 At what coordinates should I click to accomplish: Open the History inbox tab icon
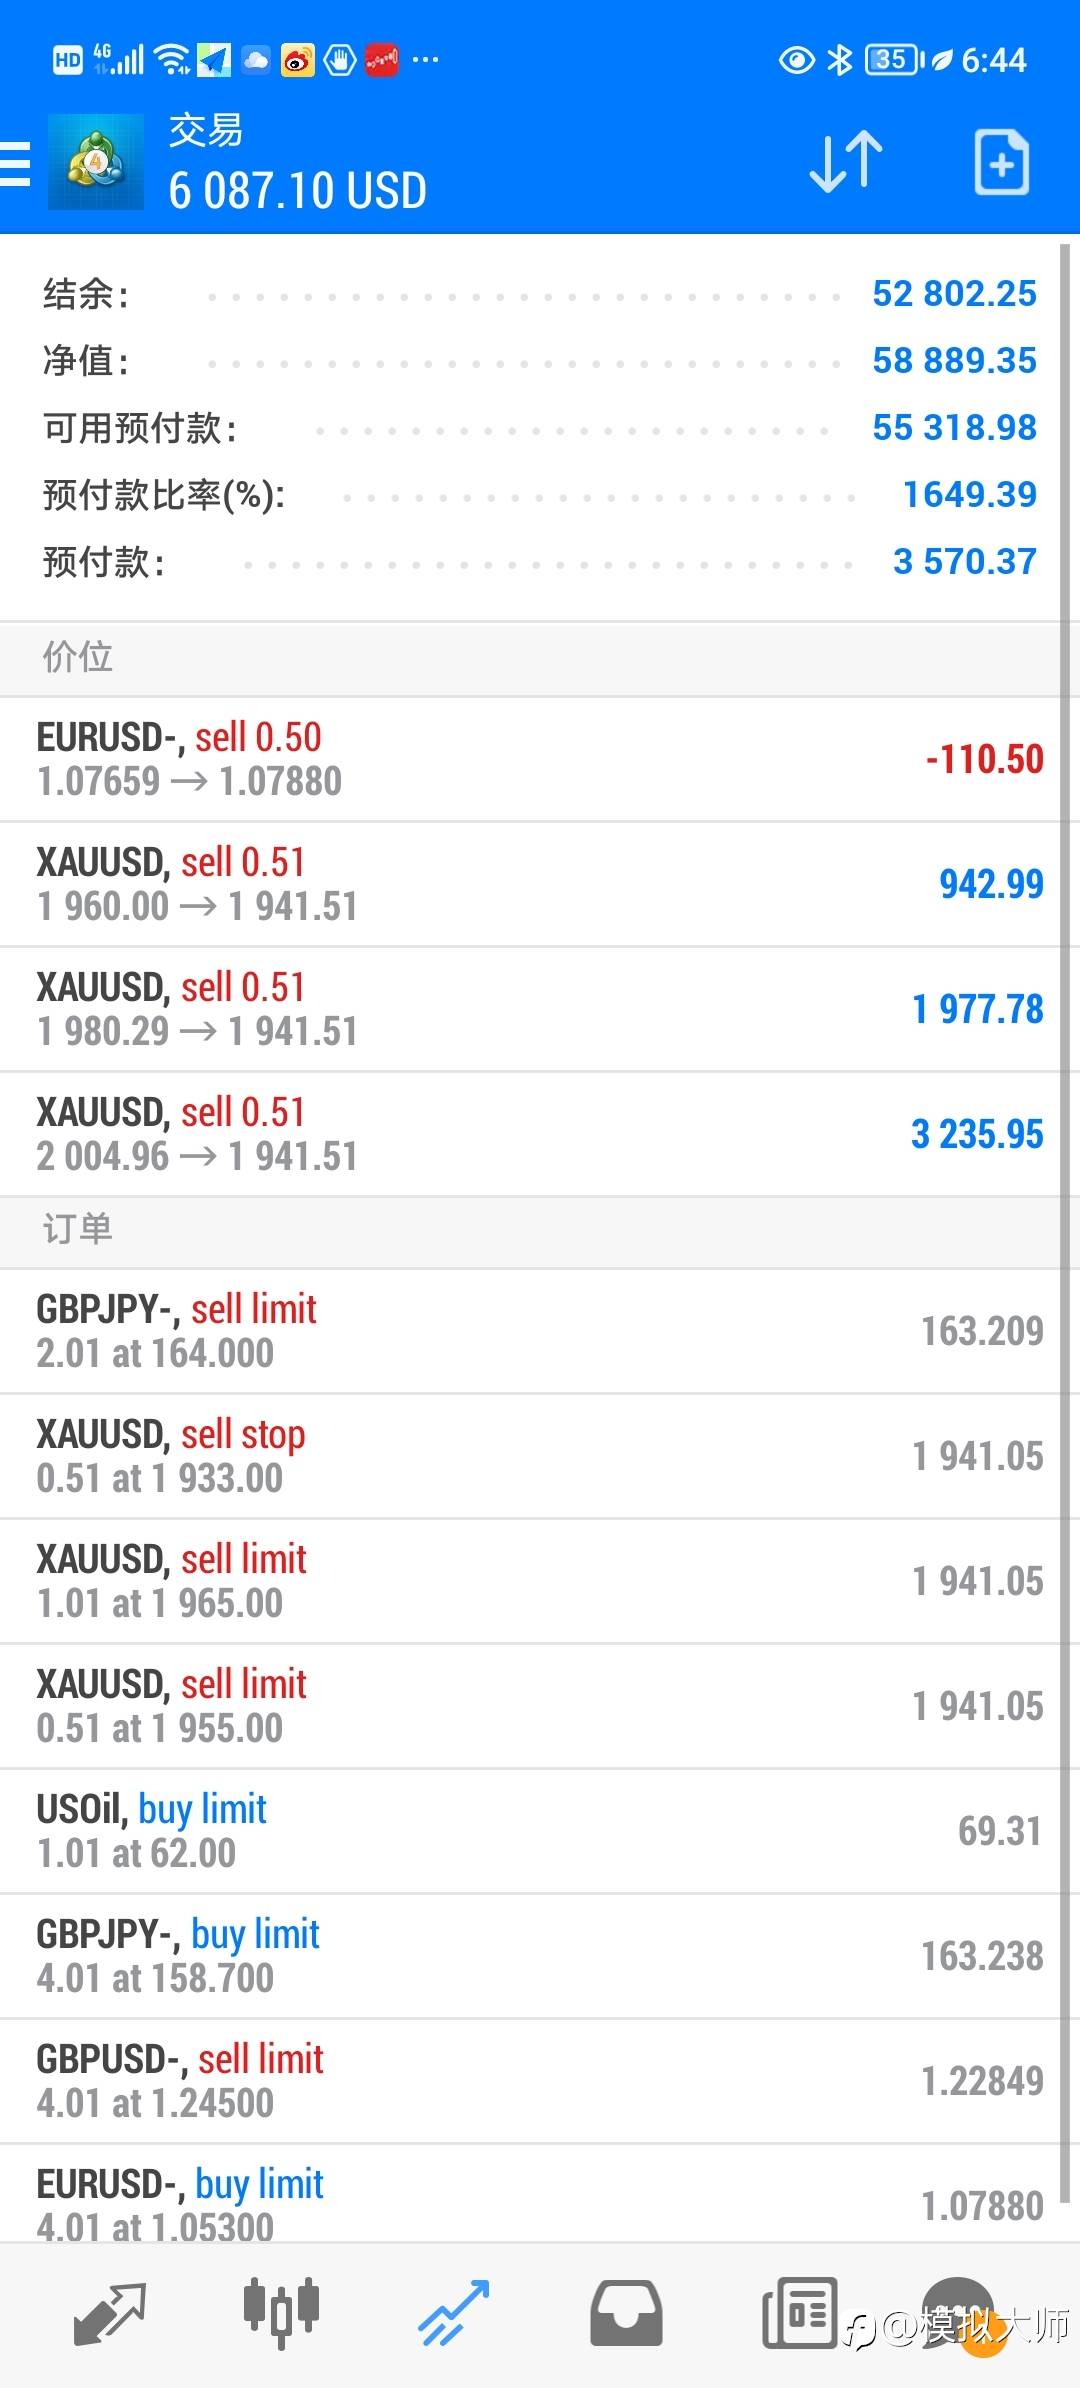(x=626, y=2314)
